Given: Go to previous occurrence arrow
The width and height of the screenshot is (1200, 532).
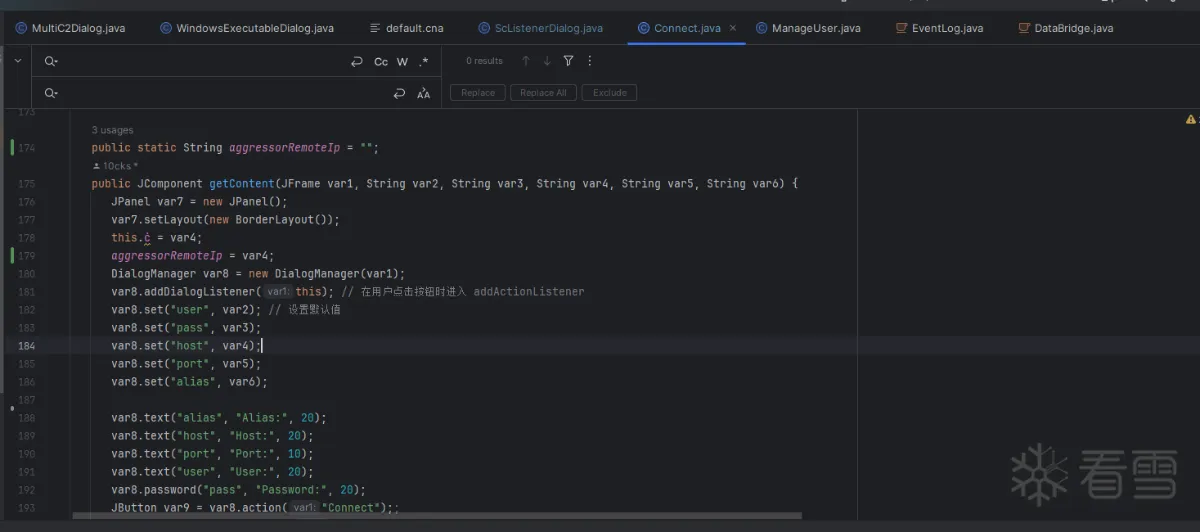Looking at the screenshot, I should coord(526,61).
